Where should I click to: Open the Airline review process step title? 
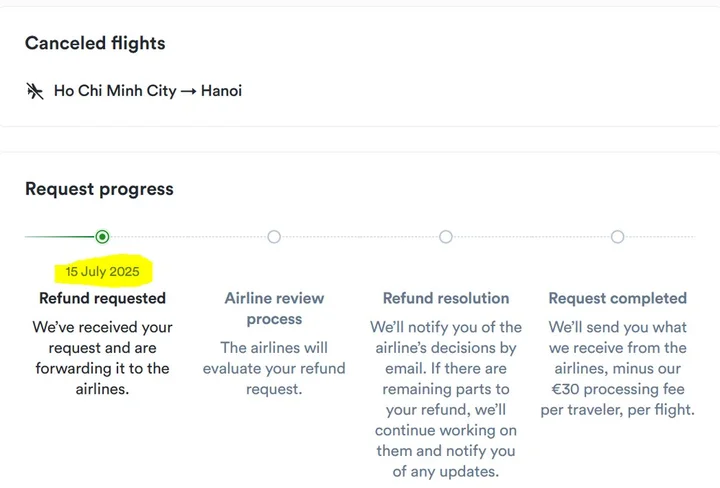[x=274, y=308]
